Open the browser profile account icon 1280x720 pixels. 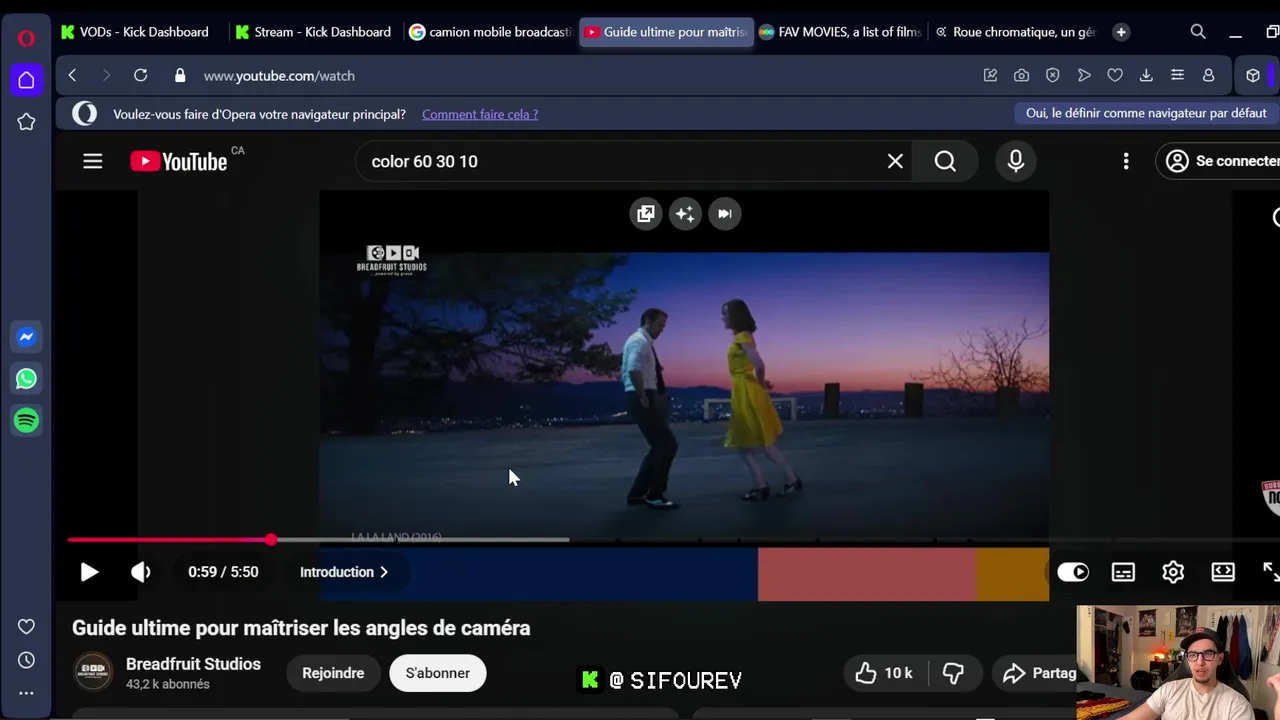1208,76
